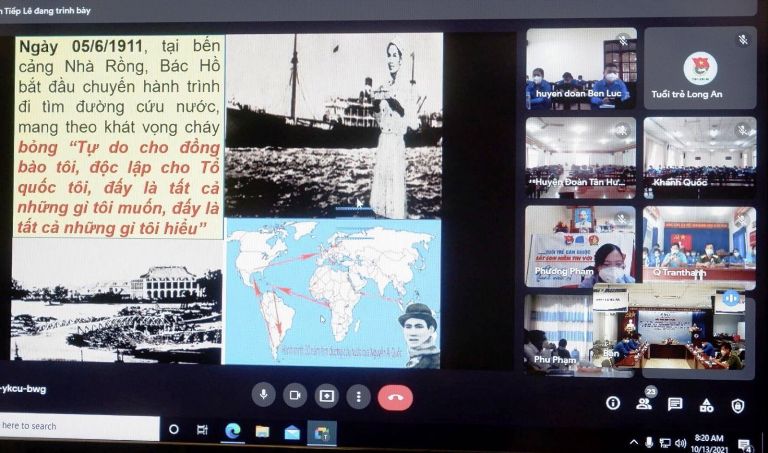Open the host controls shield icon
768x453 pixels.
[x=737, y=405]
